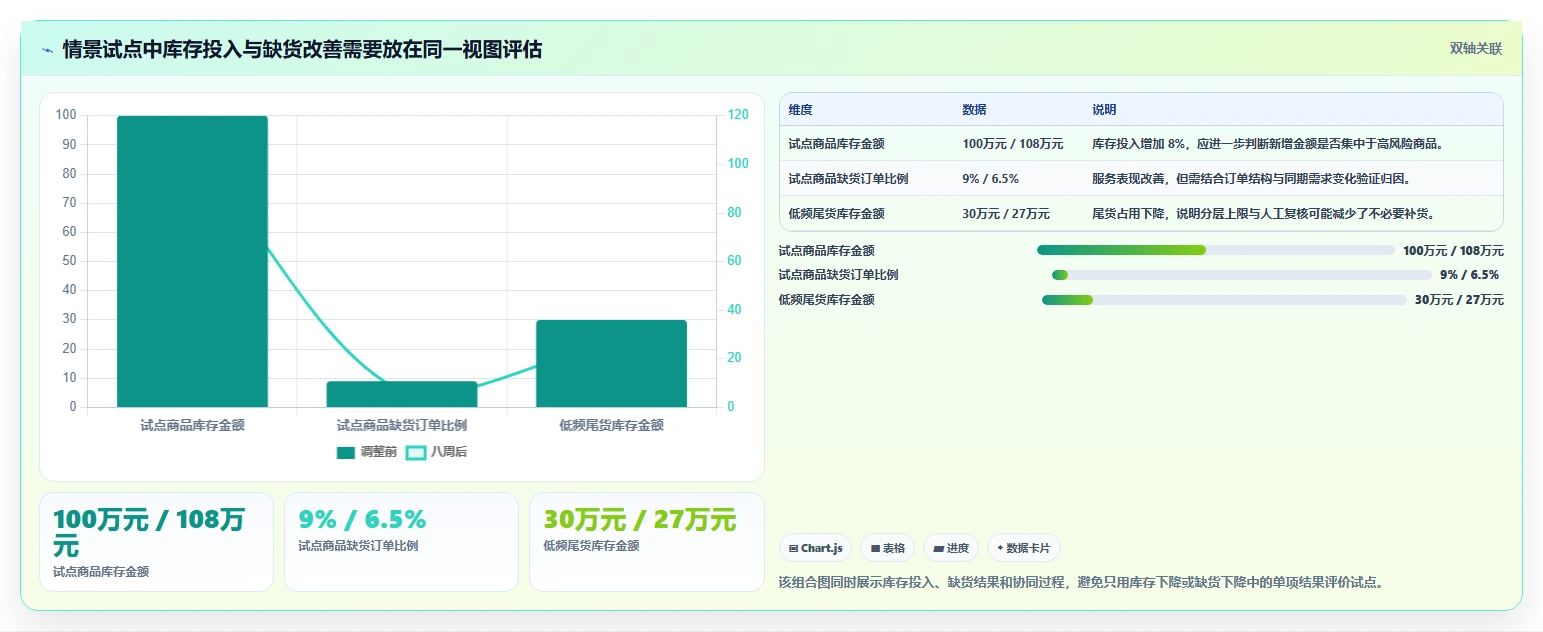The image size is (1543, 632).
Task: Click the 30万元 / 27万元 table cell
Action: pyautogui.click(x=1005, y=214)
